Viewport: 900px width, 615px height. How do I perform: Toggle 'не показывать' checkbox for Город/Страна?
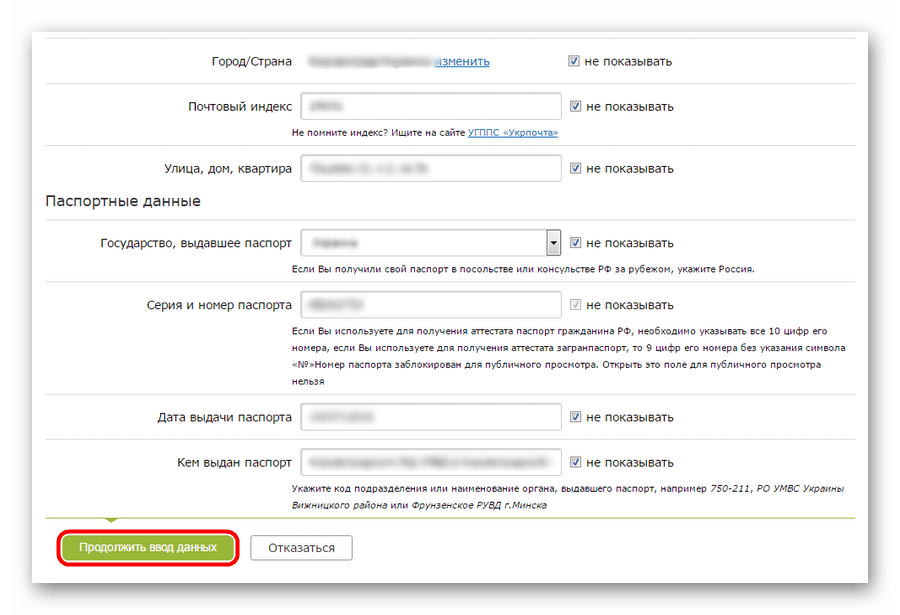[x=573, y=61]
